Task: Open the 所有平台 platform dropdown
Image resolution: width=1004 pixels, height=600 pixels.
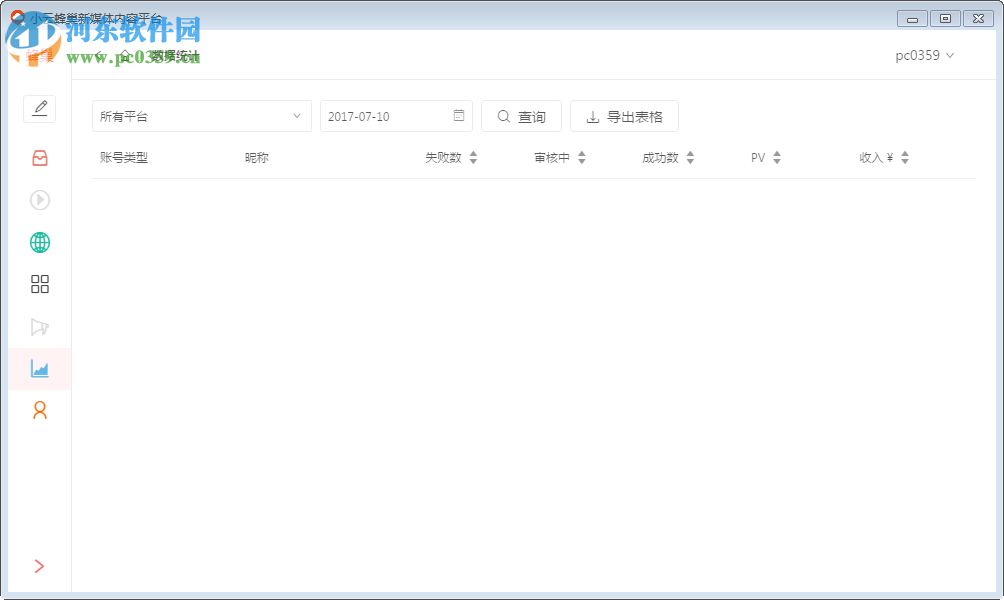Action: (200, 115)
